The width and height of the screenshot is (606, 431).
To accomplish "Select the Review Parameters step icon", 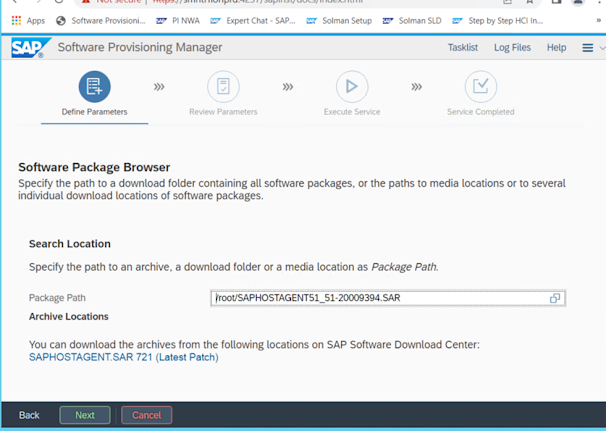I will coord(223,87).
